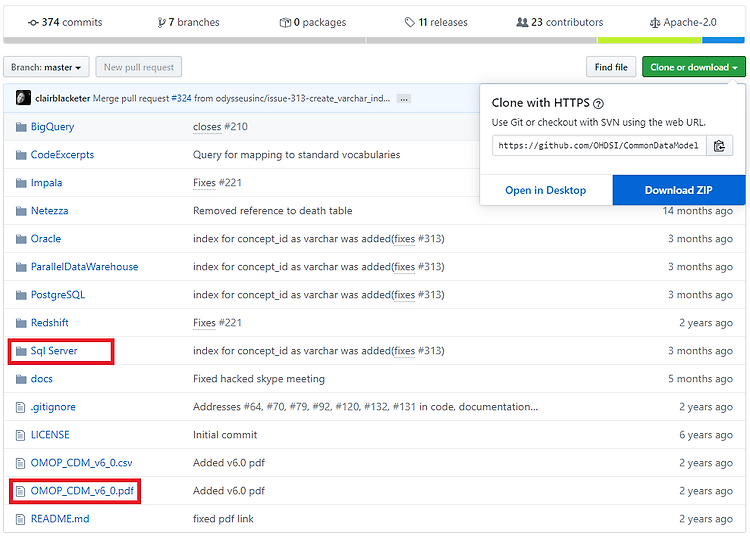Open 'Query for mapping to standard vocabularies' commit
This screenshot has width=750, height=539.
pos(297,155)
